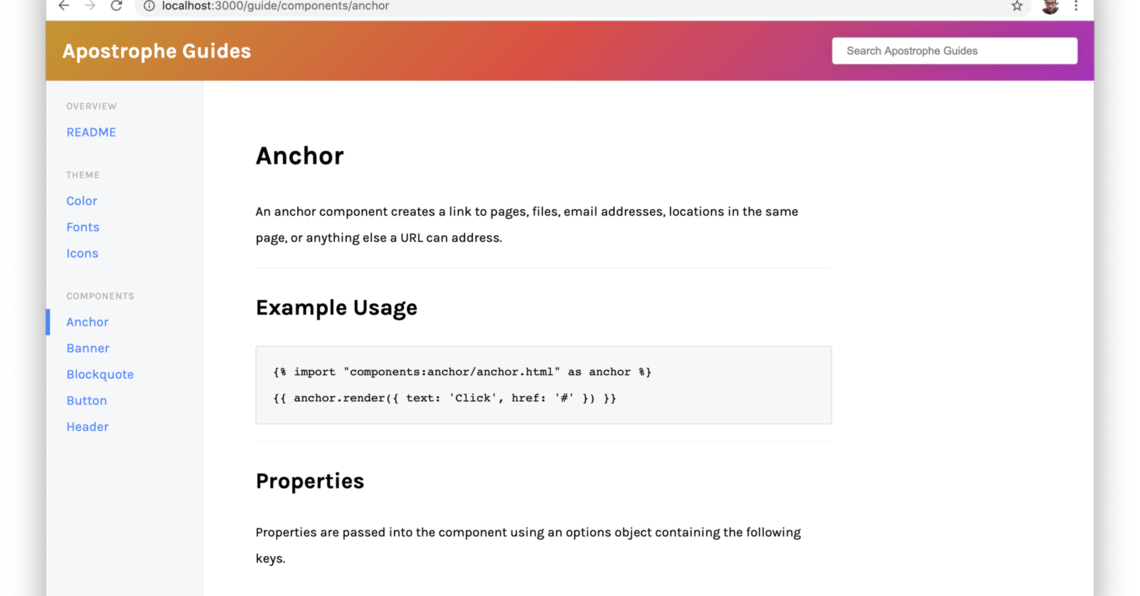Viewport: 1140px width, 596px height.
Task: Open the Button component page
Action: 86,400
